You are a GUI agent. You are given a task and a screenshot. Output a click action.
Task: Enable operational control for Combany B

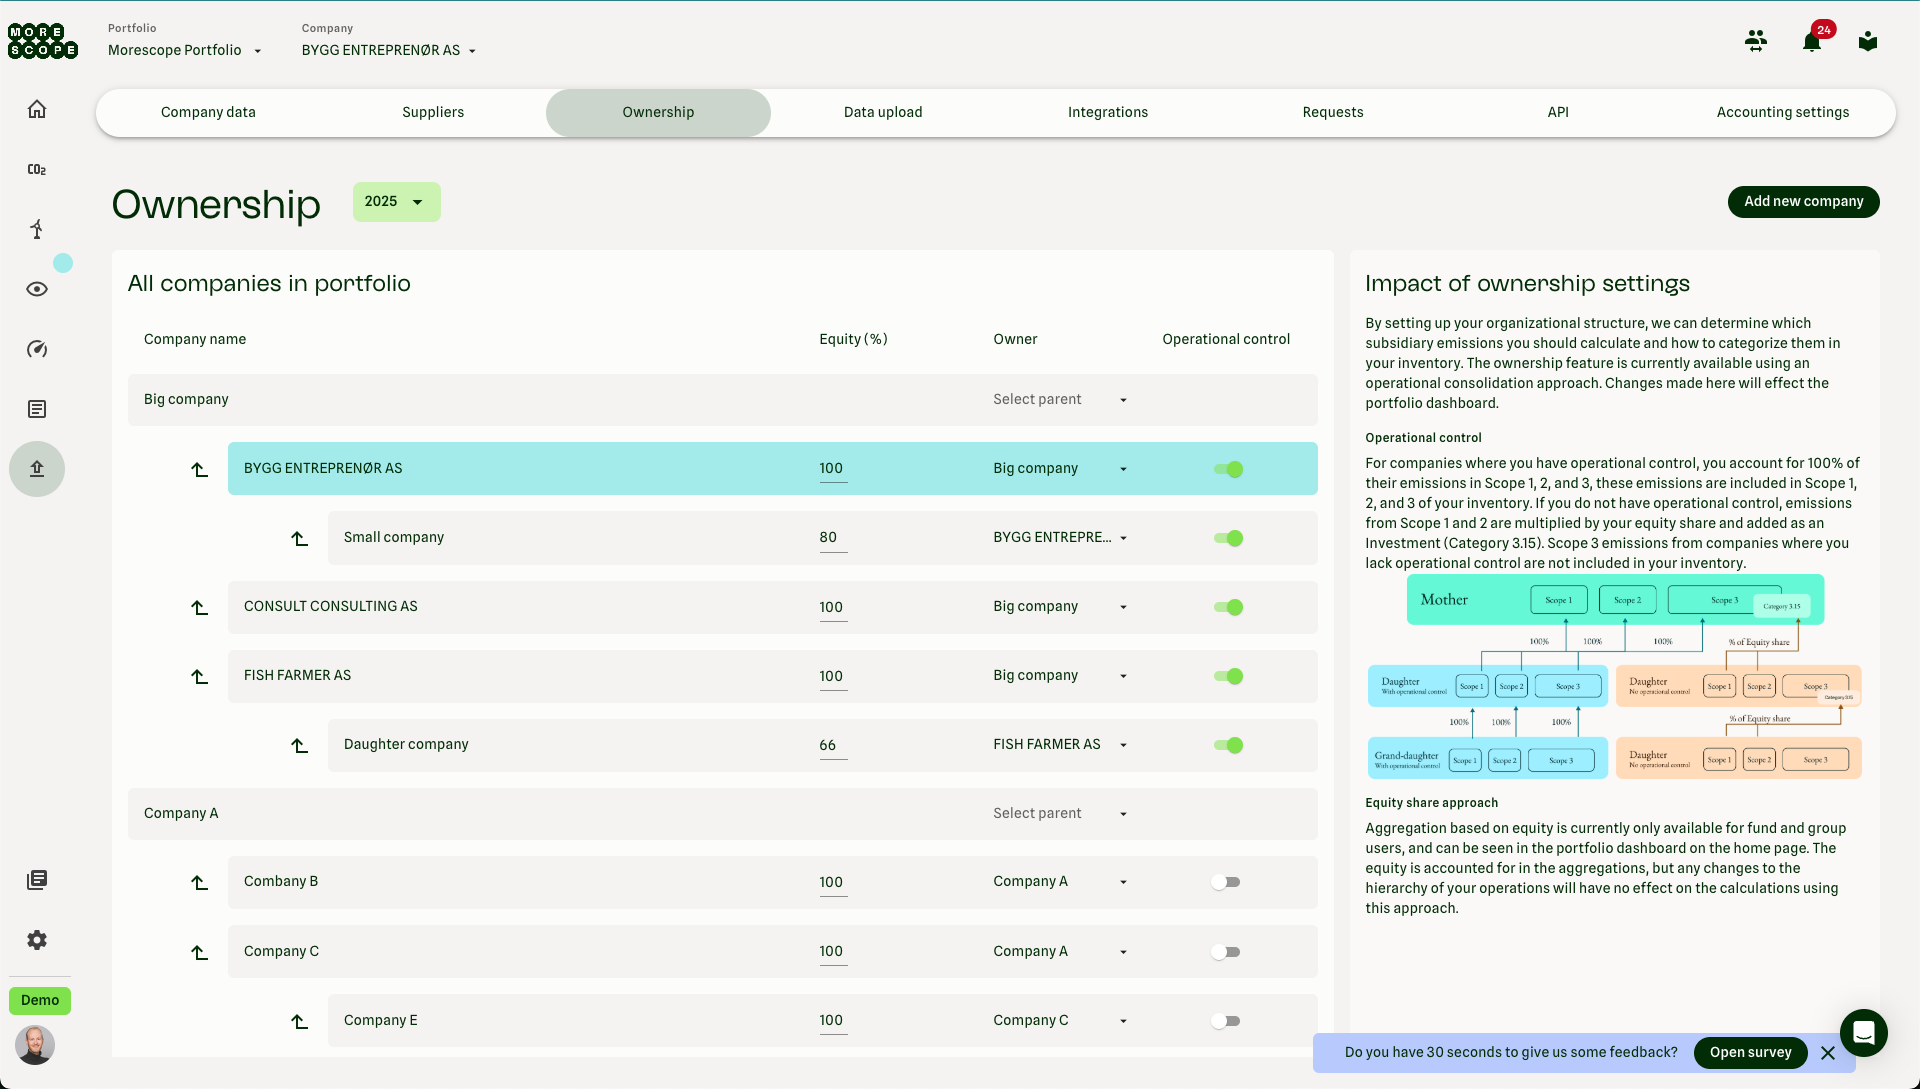pos(1225,882)
